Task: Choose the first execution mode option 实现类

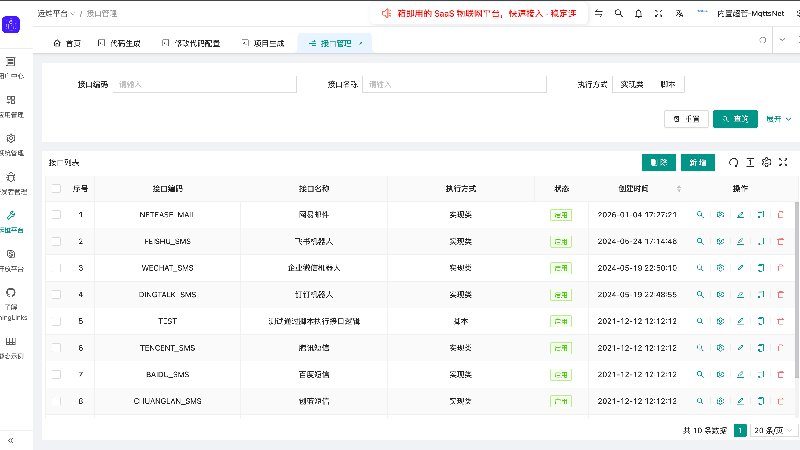Action: point(632,84)
